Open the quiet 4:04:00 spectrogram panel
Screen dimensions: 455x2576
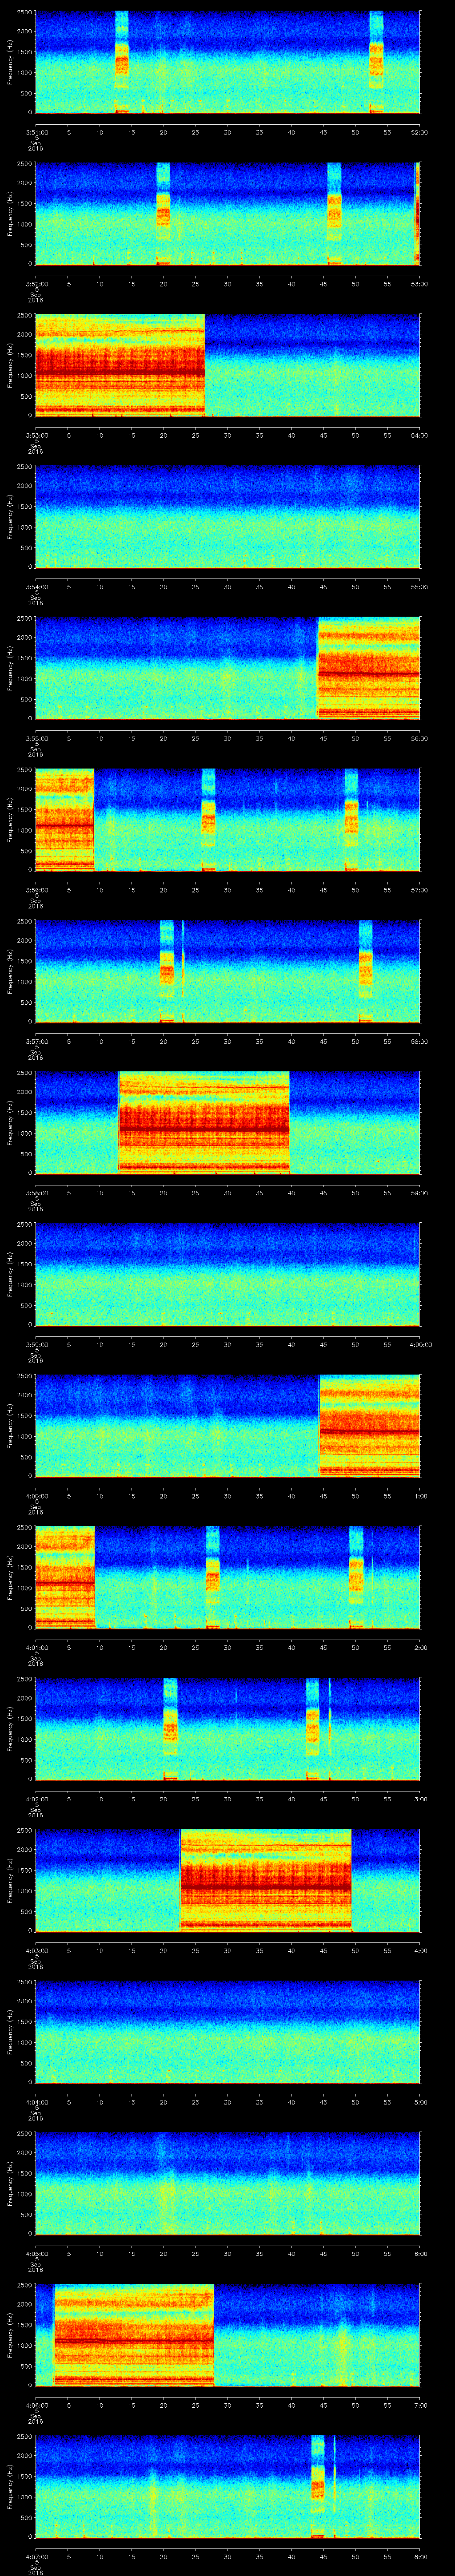click(x=227, y=2031)
